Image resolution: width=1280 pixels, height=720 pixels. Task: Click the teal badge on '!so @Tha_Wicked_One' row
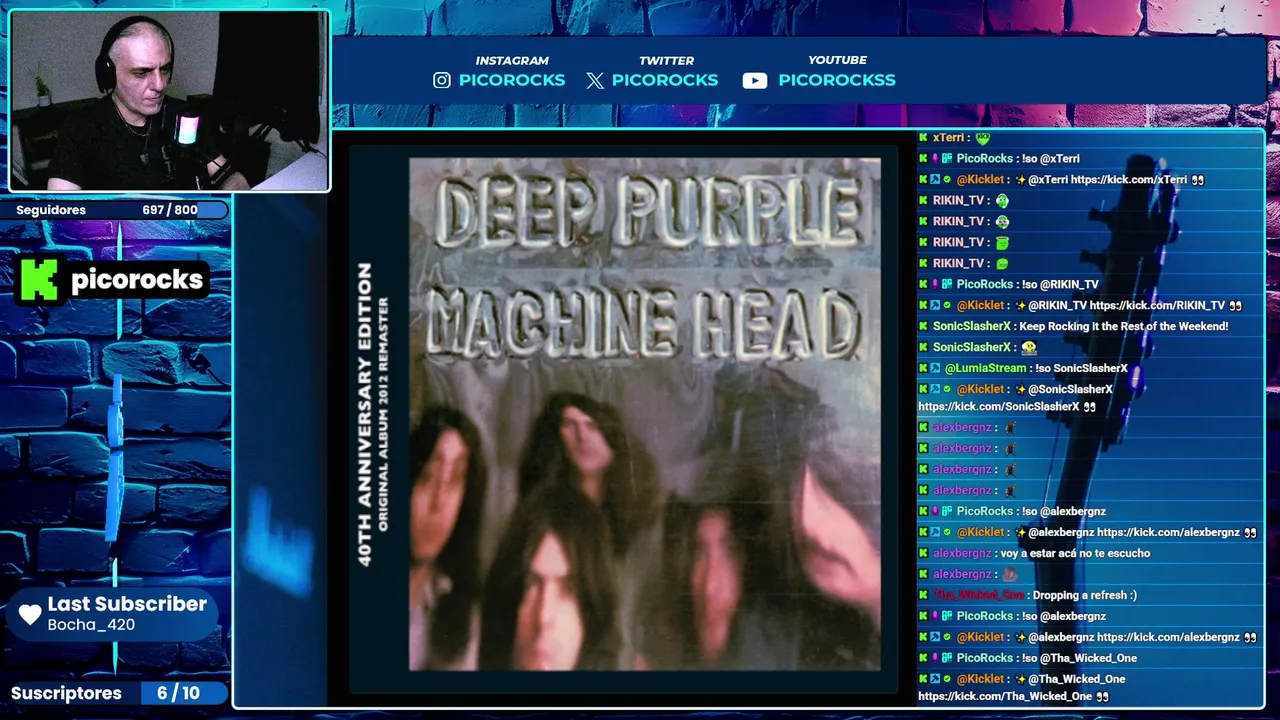[947, 658]
